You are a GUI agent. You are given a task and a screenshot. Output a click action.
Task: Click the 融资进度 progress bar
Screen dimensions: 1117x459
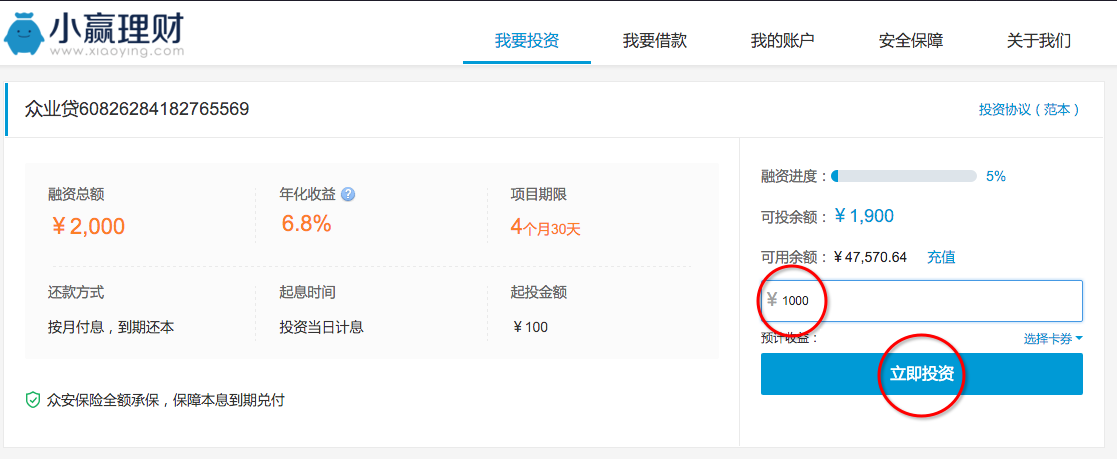(x=903, y=176)
